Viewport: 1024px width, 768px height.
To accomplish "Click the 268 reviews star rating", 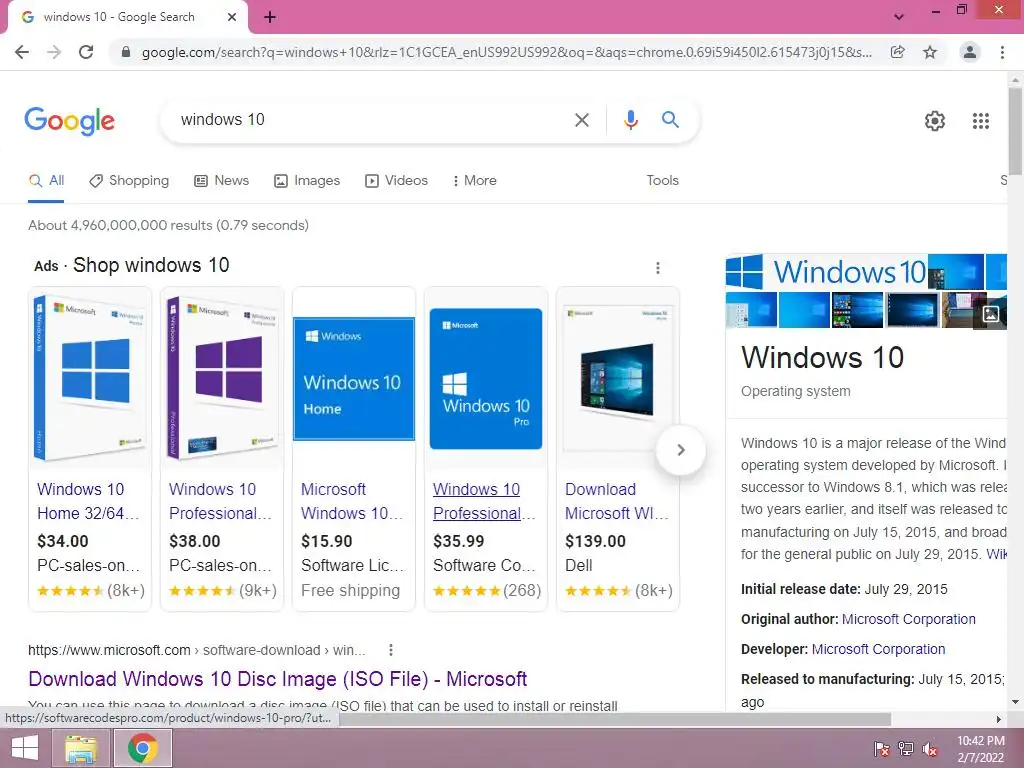I will pyautogui.click(x=487, y=591).
